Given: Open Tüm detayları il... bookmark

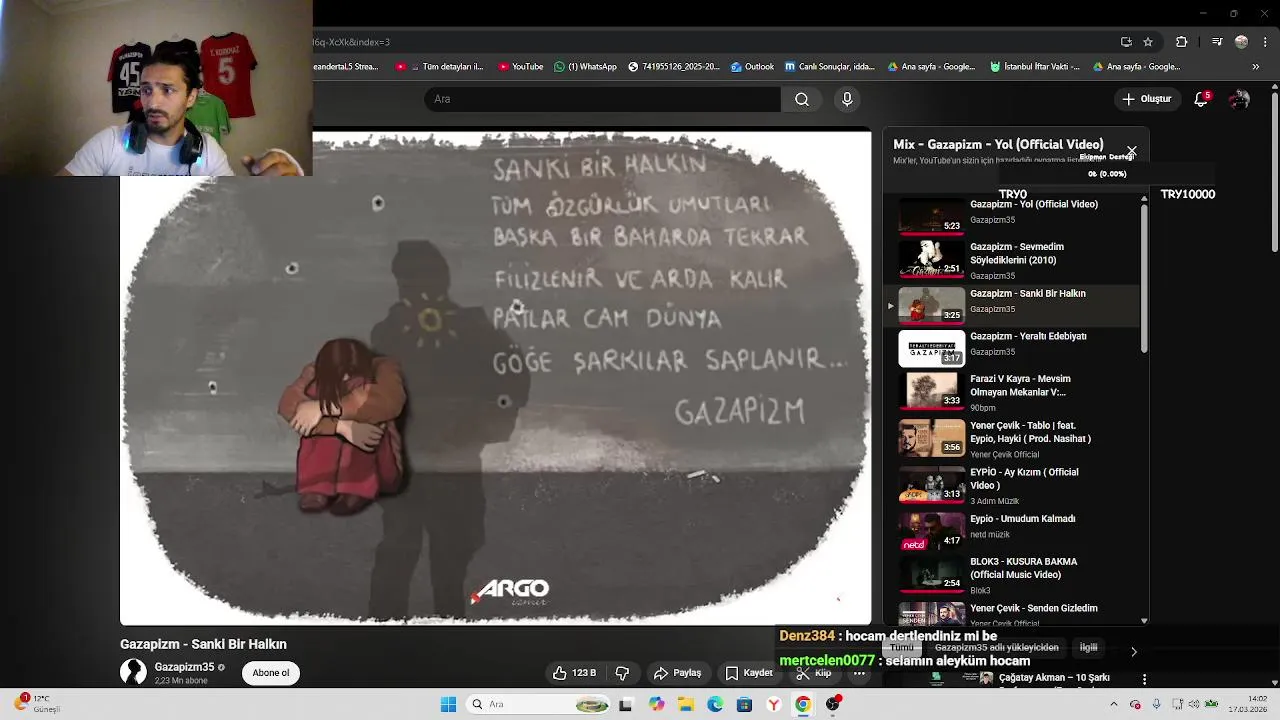Looking at the screenshot, I should pyautogui.click(x=439, y=67).
